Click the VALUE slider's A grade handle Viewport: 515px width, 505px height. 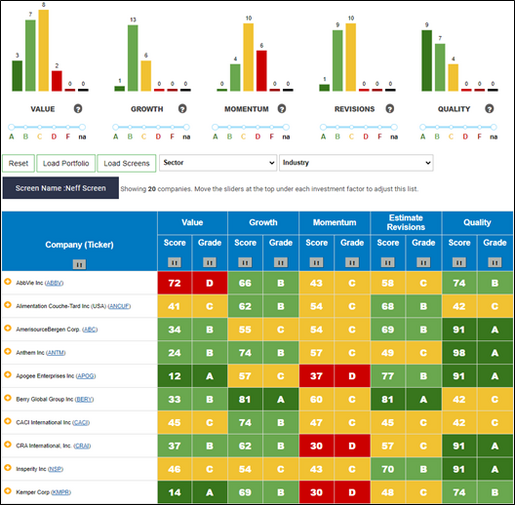[11, 127]
